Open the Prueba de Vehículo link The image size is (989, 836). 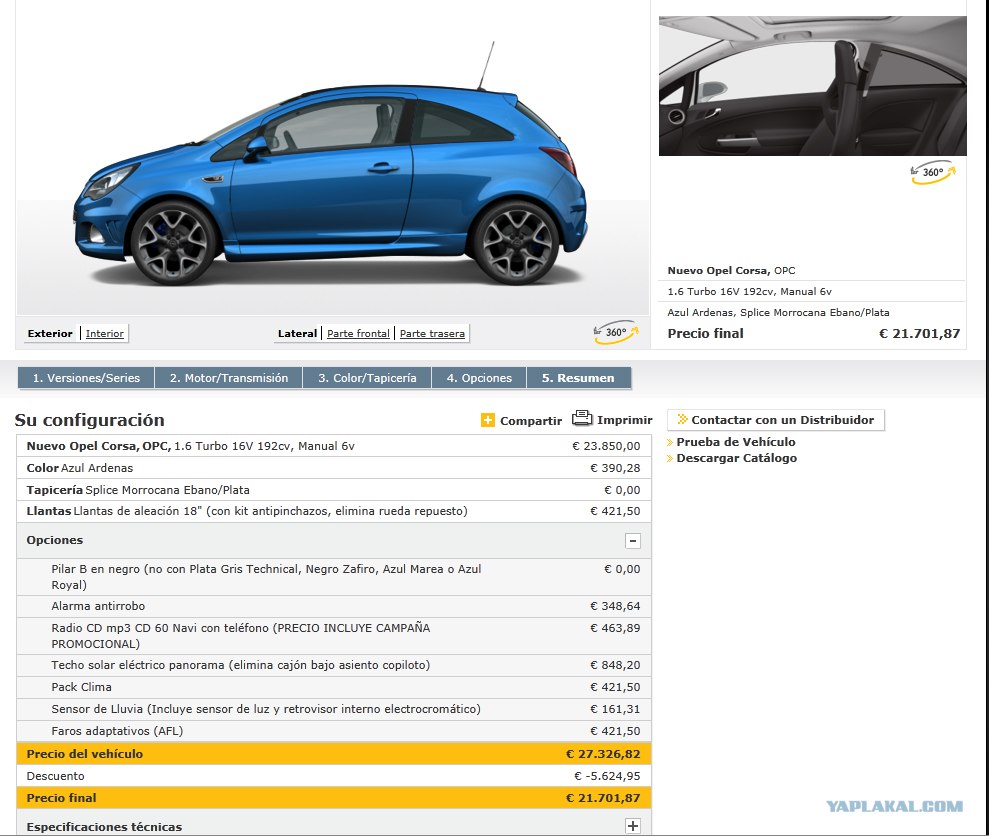coord(735,442)
